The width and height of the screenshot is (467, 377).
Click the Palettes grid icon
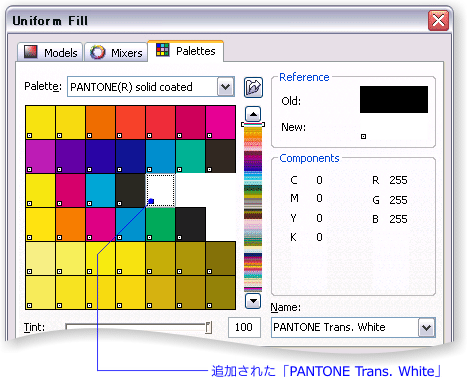point(163,50)
